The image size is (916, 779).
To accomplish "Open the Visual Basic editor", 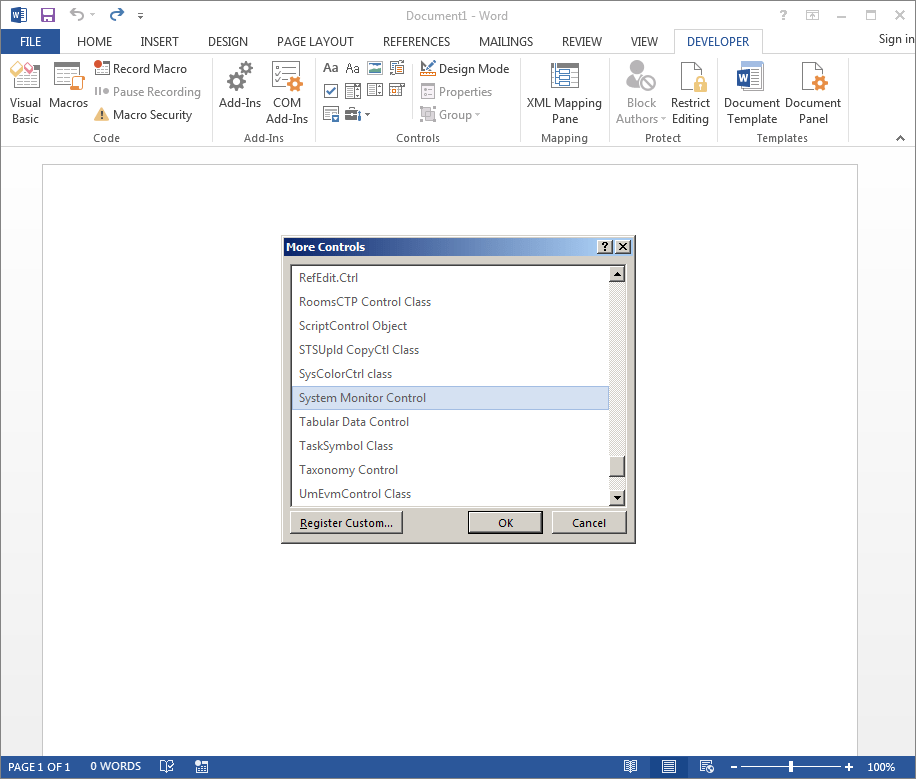I will tap(25, 94).
